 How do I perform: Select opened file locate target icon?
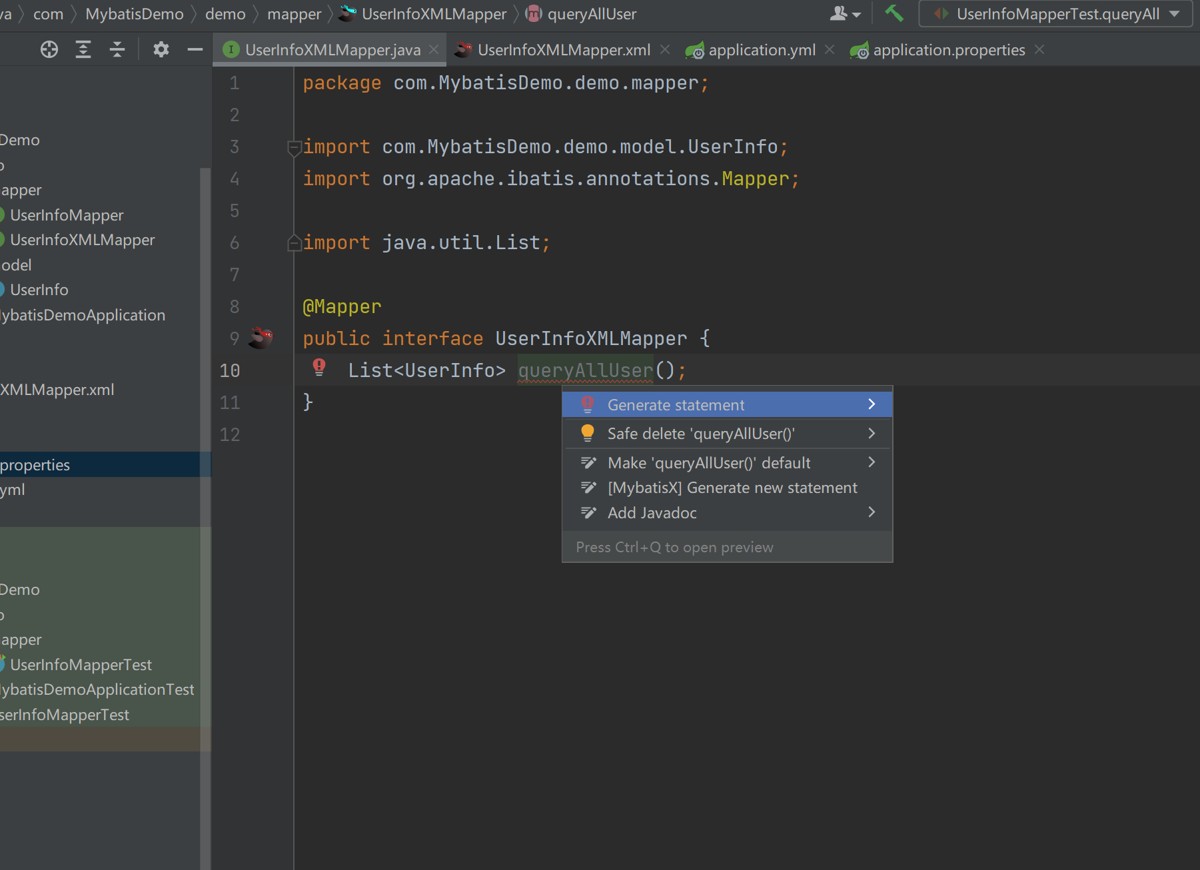pyautogui.click(x=49, y=50)
